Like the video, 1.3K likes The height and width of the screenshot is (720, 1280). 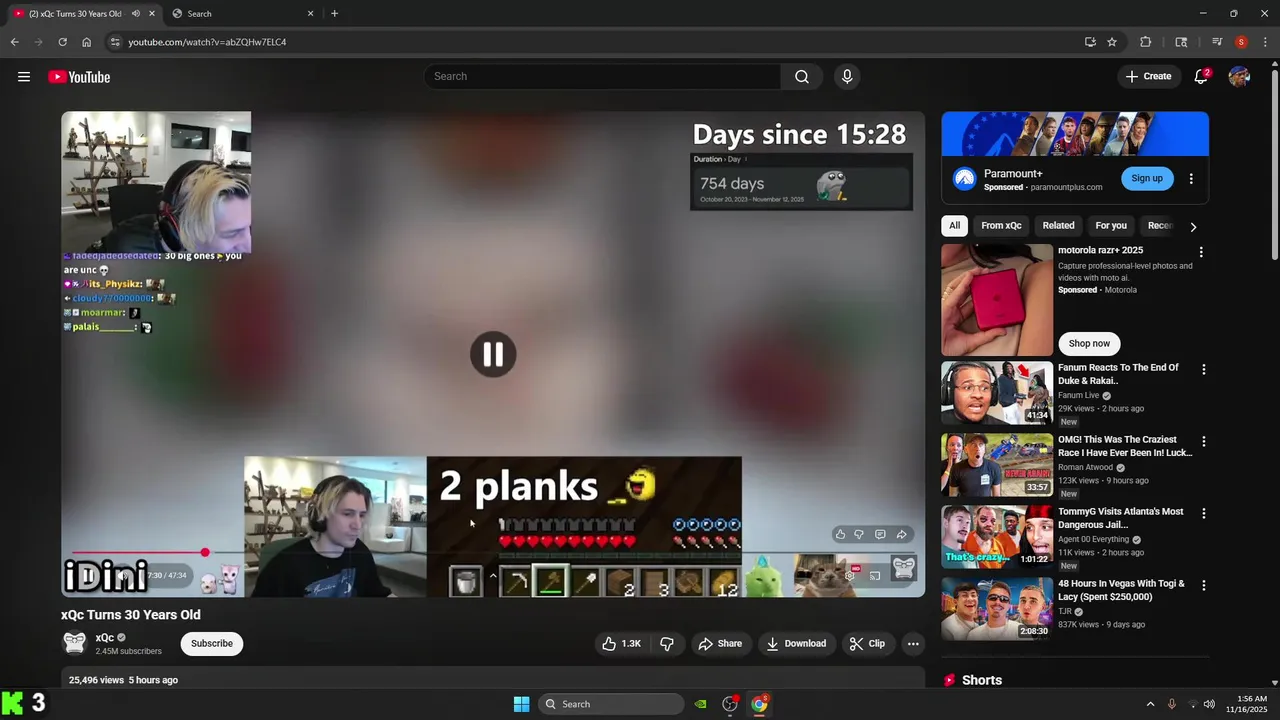(621, 644)
